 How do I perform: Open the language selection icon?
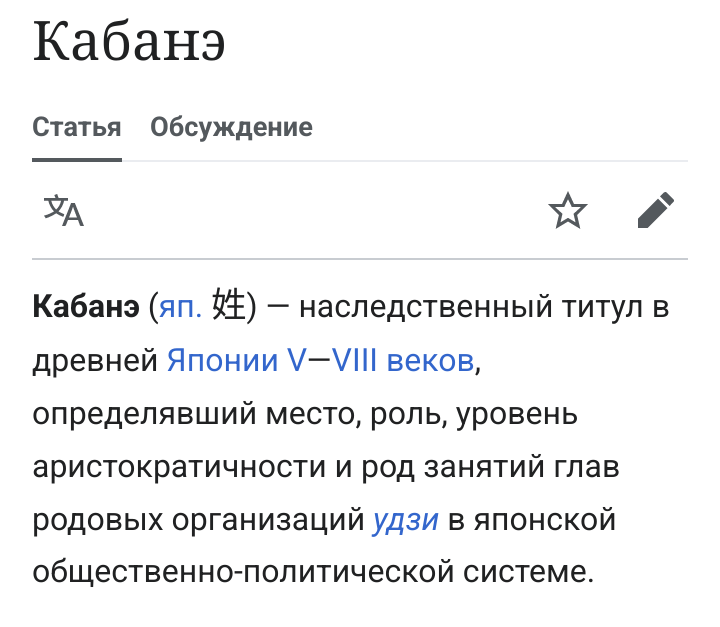tap(64, 211)
